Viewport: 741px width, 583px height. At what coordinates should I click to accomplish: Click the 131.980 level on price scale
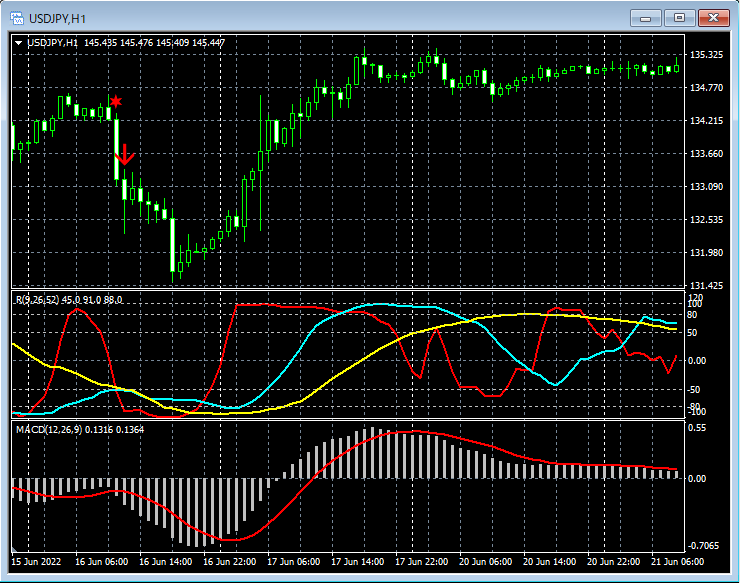[706, 252]
